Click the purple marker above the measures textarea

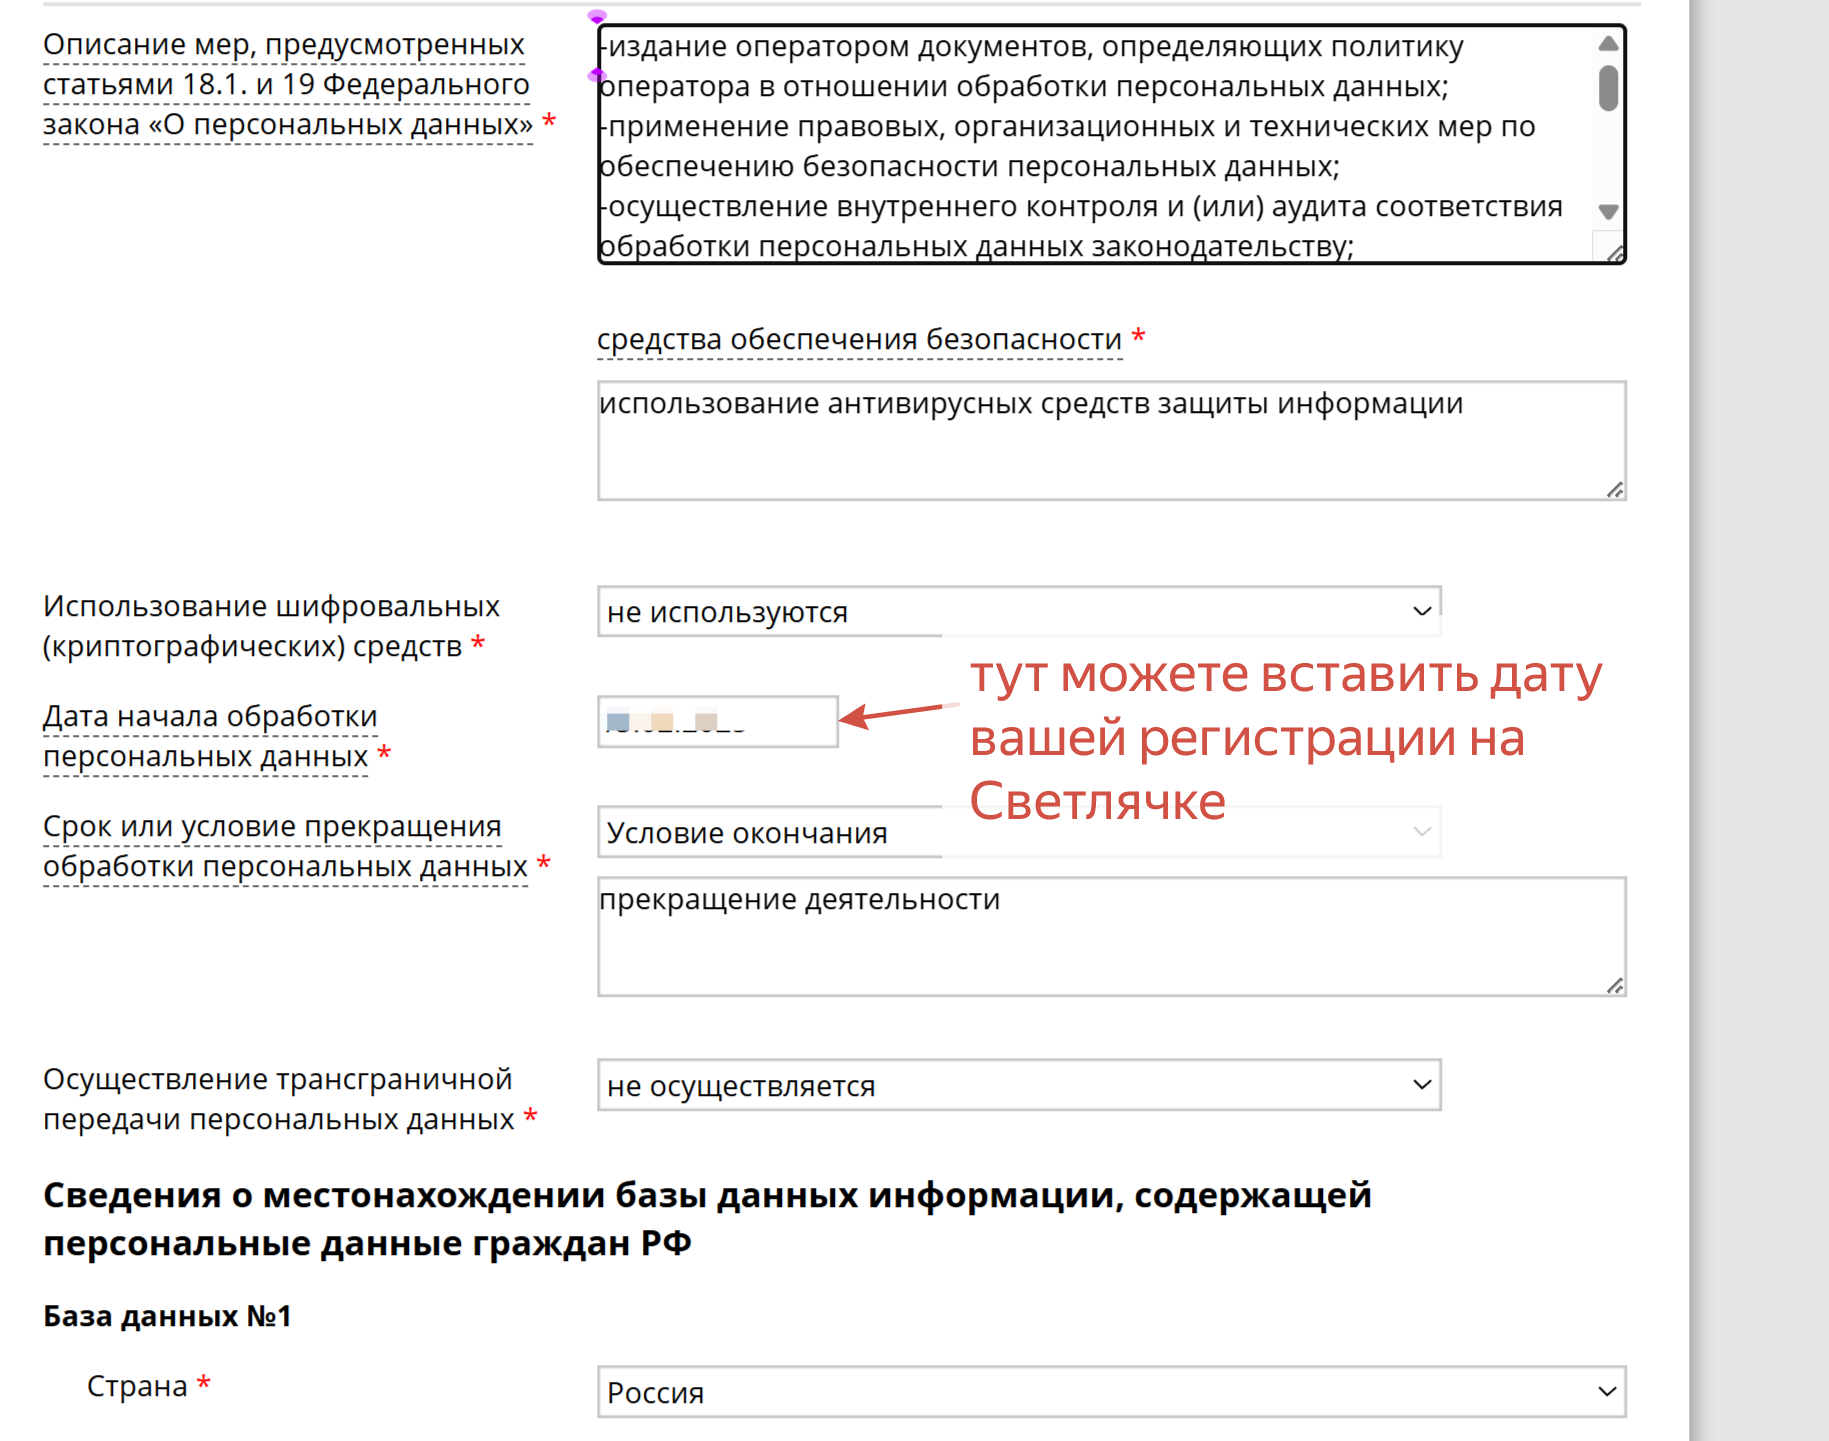pyautogui.click(x=597, y=16)
